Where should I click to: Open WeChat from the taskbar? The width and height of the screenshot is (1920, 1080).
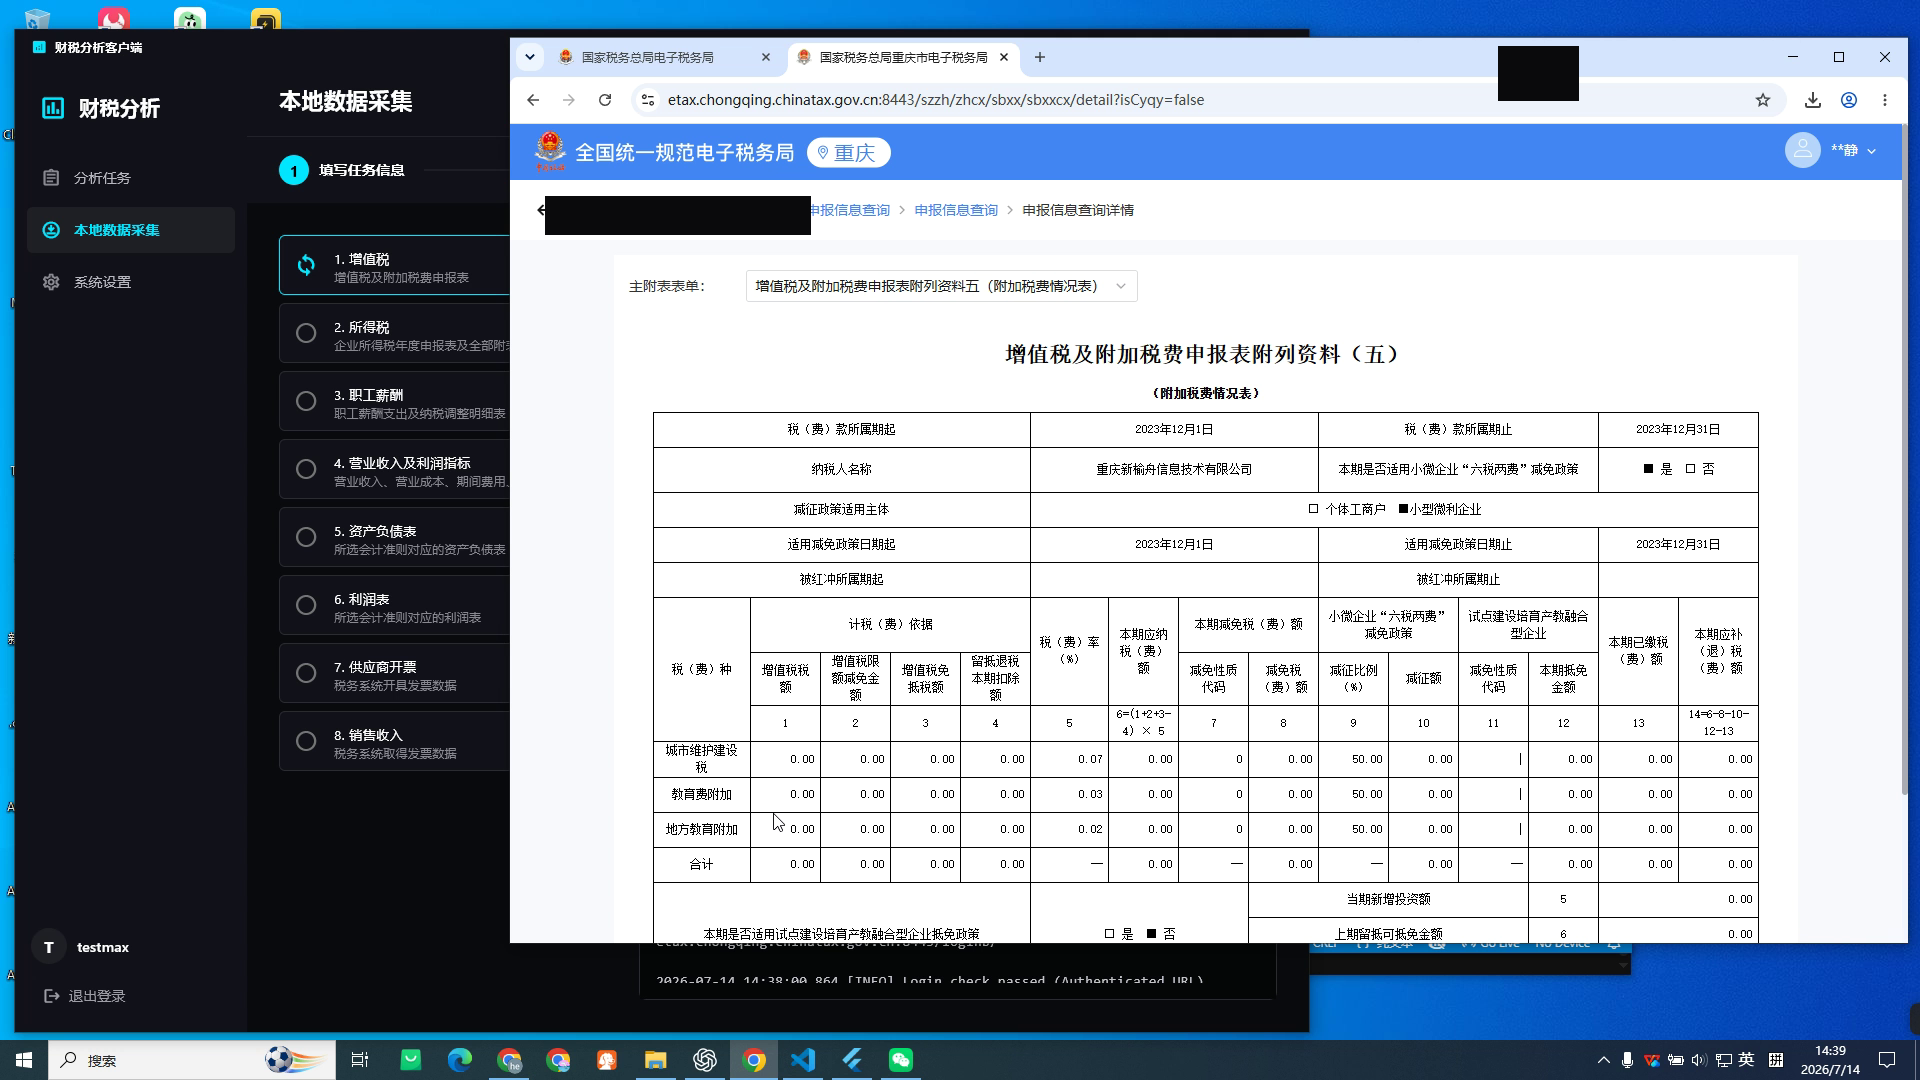point(900,1060)
